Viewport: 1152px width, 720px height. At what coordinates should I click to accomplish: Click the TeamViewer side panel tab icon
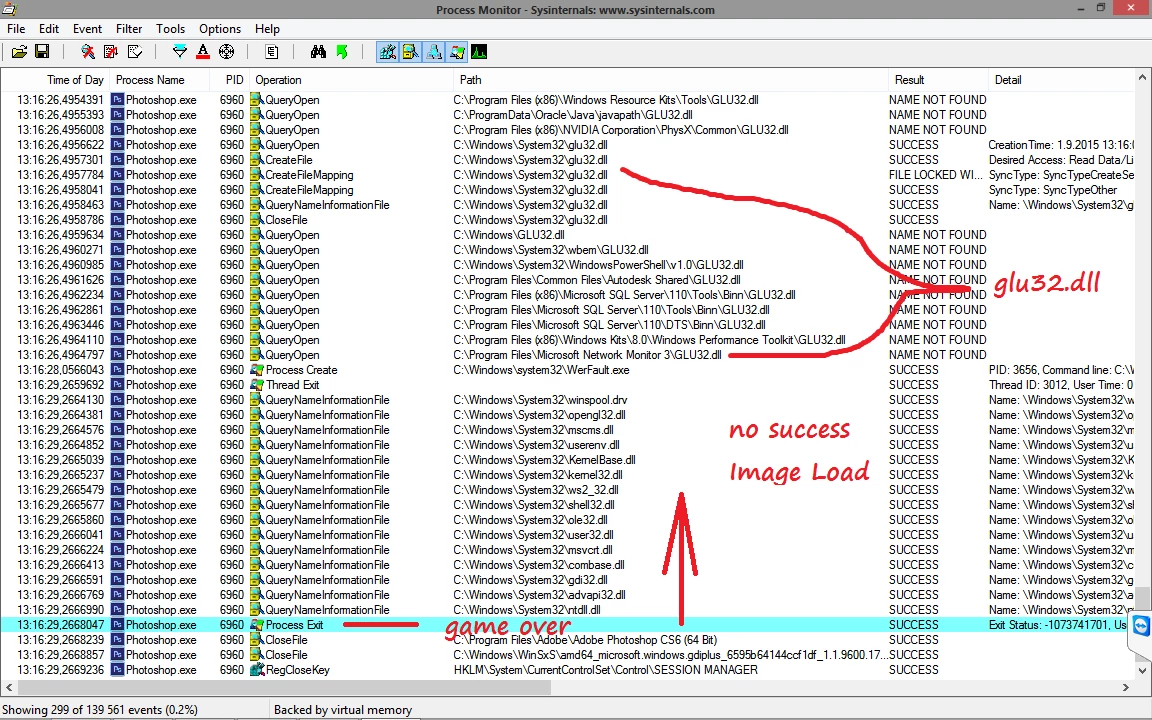pos(1141,627)
